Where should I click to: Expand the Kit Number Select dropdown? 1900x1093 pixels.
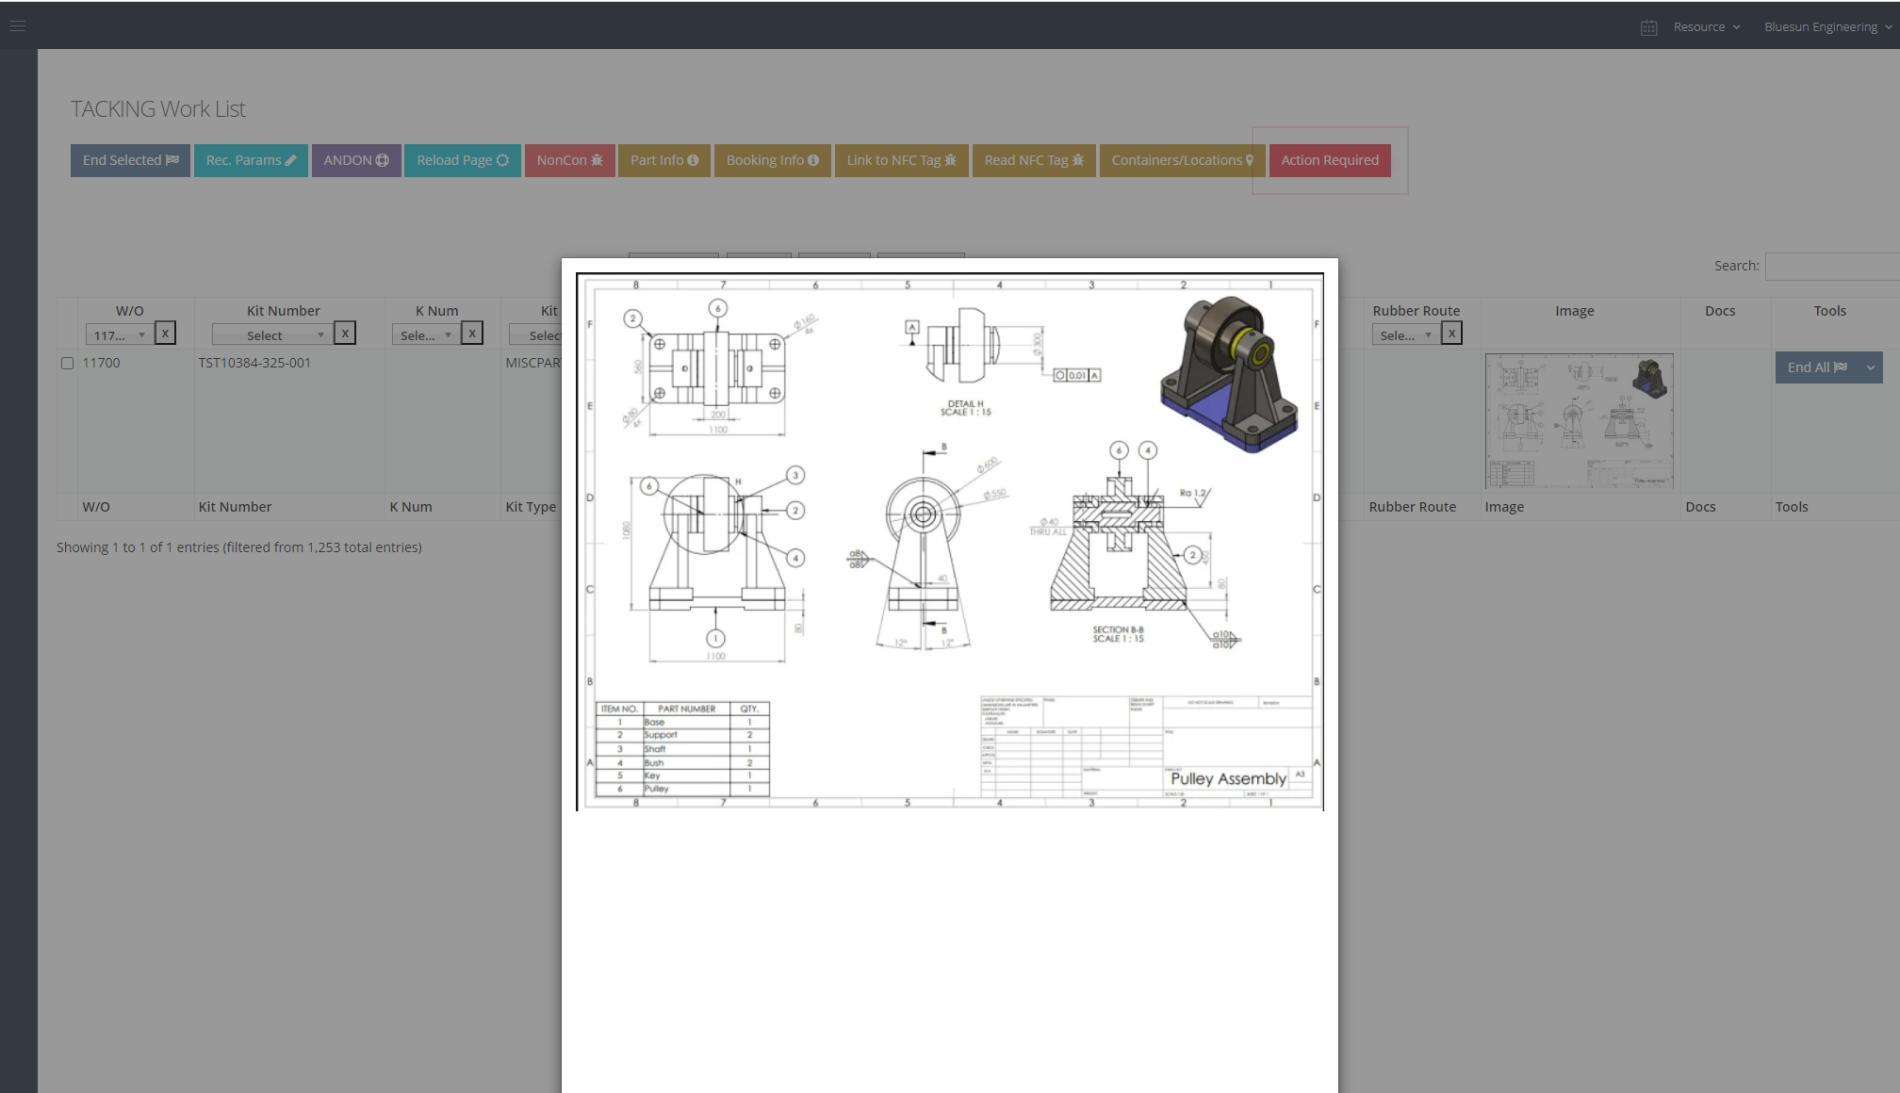coord(269,335)
